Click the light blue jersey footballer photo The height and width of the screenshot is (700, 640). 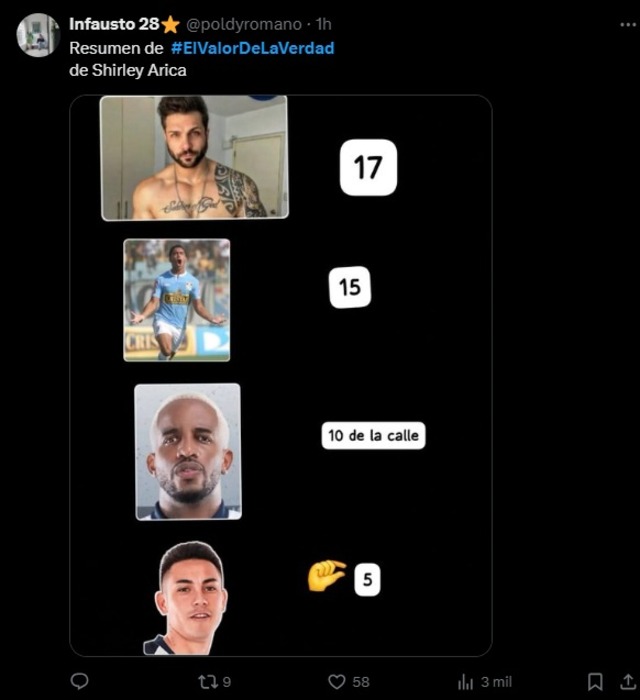(x=177, y=300)
